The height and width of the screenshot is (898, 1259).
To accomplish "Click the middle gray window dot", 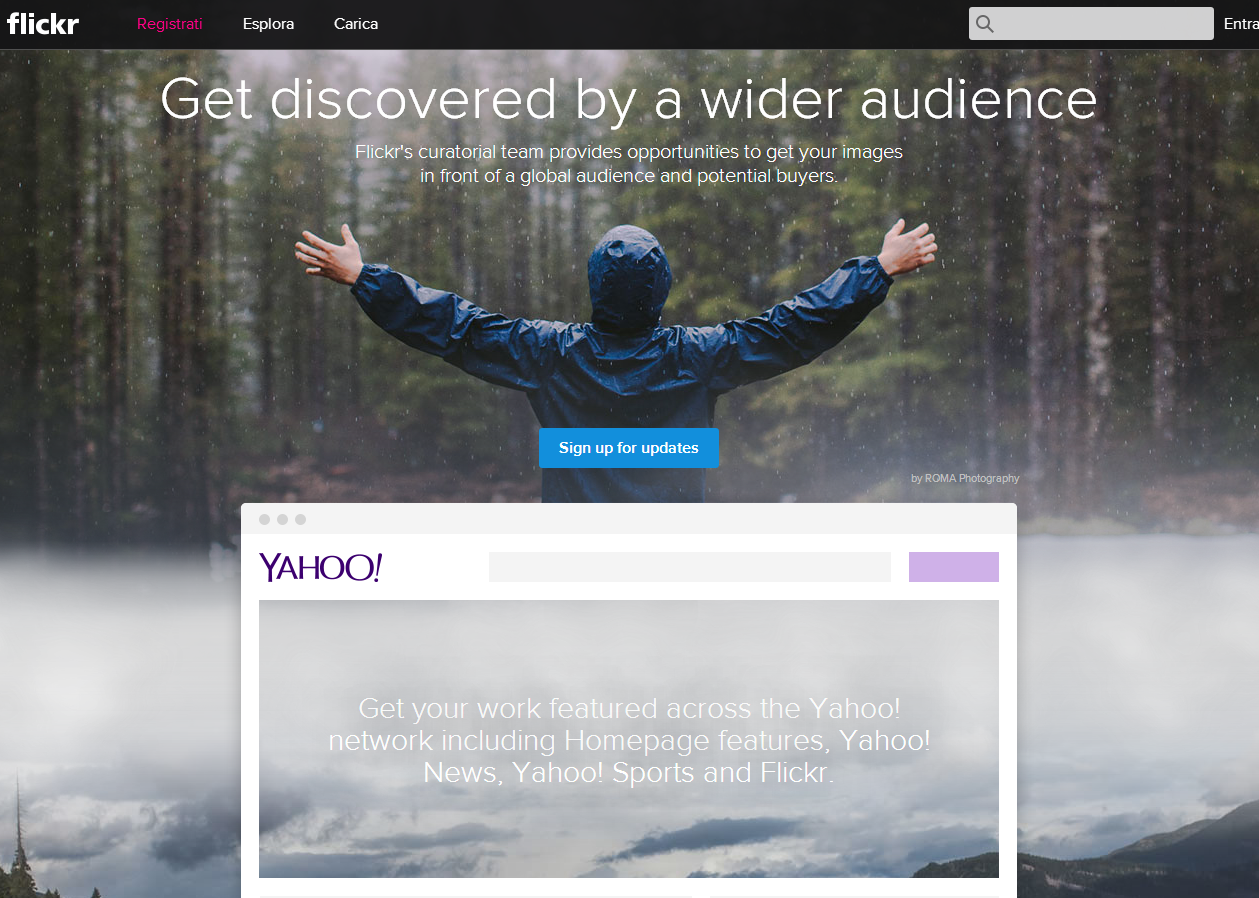I will [283, 519].
